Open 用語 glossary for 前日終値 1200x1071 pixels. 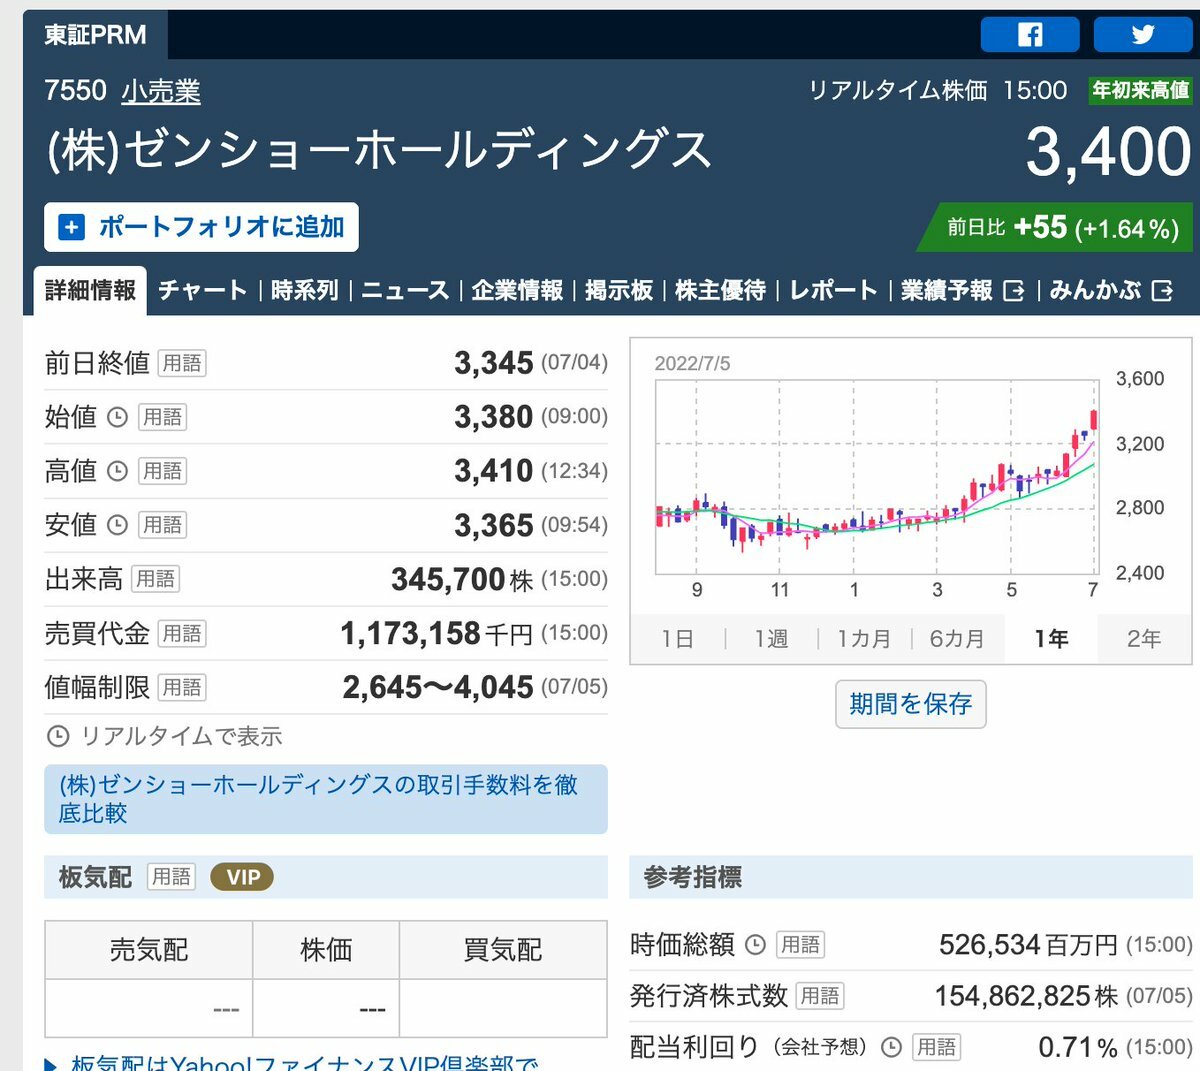coord(182,363)
